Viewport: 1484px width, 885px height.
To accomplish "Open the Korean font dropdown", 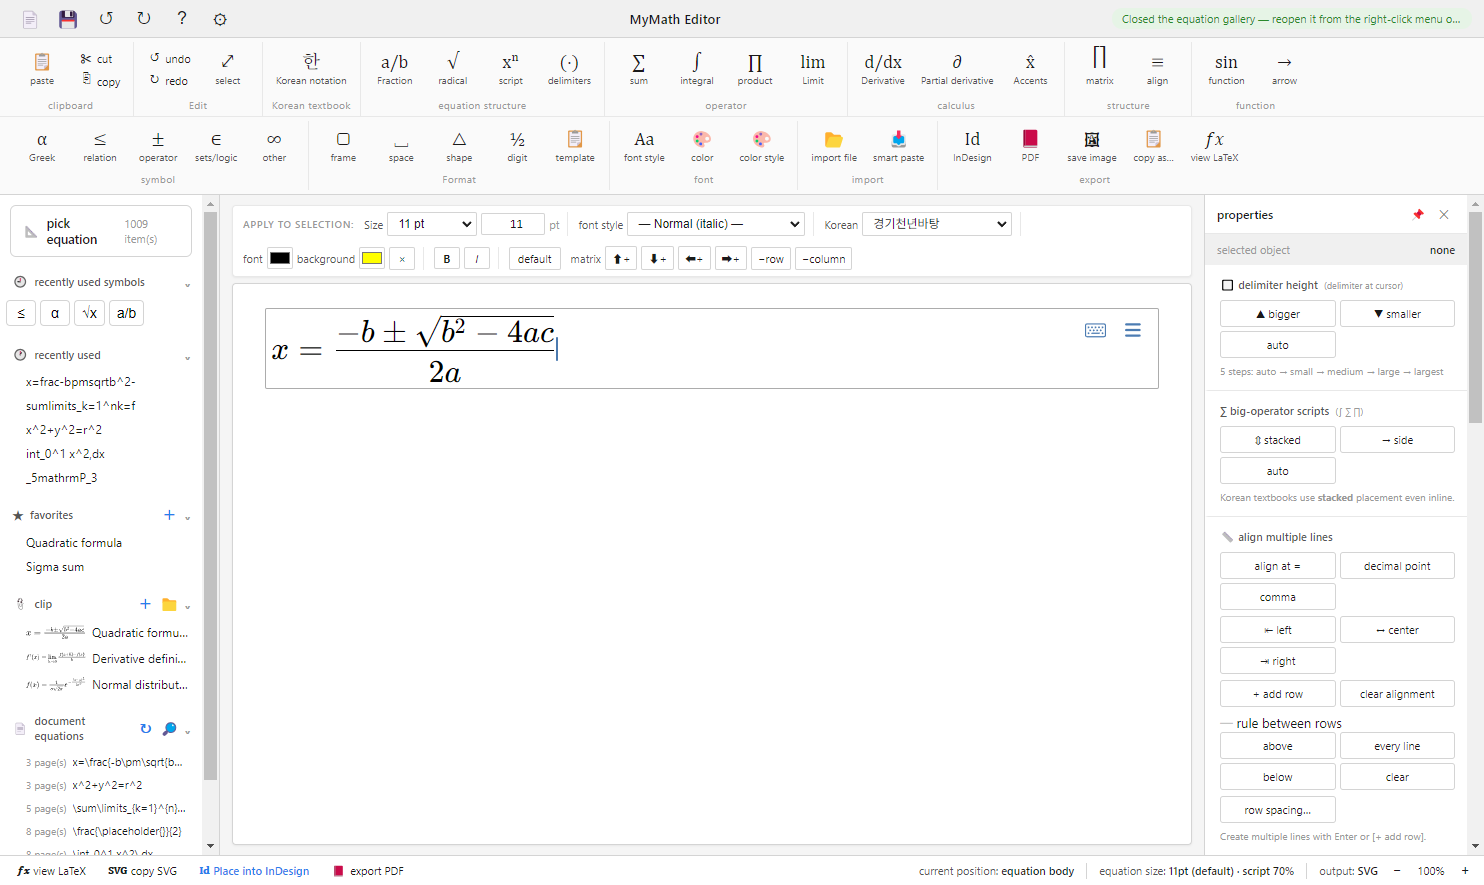I will pos(937,224).
